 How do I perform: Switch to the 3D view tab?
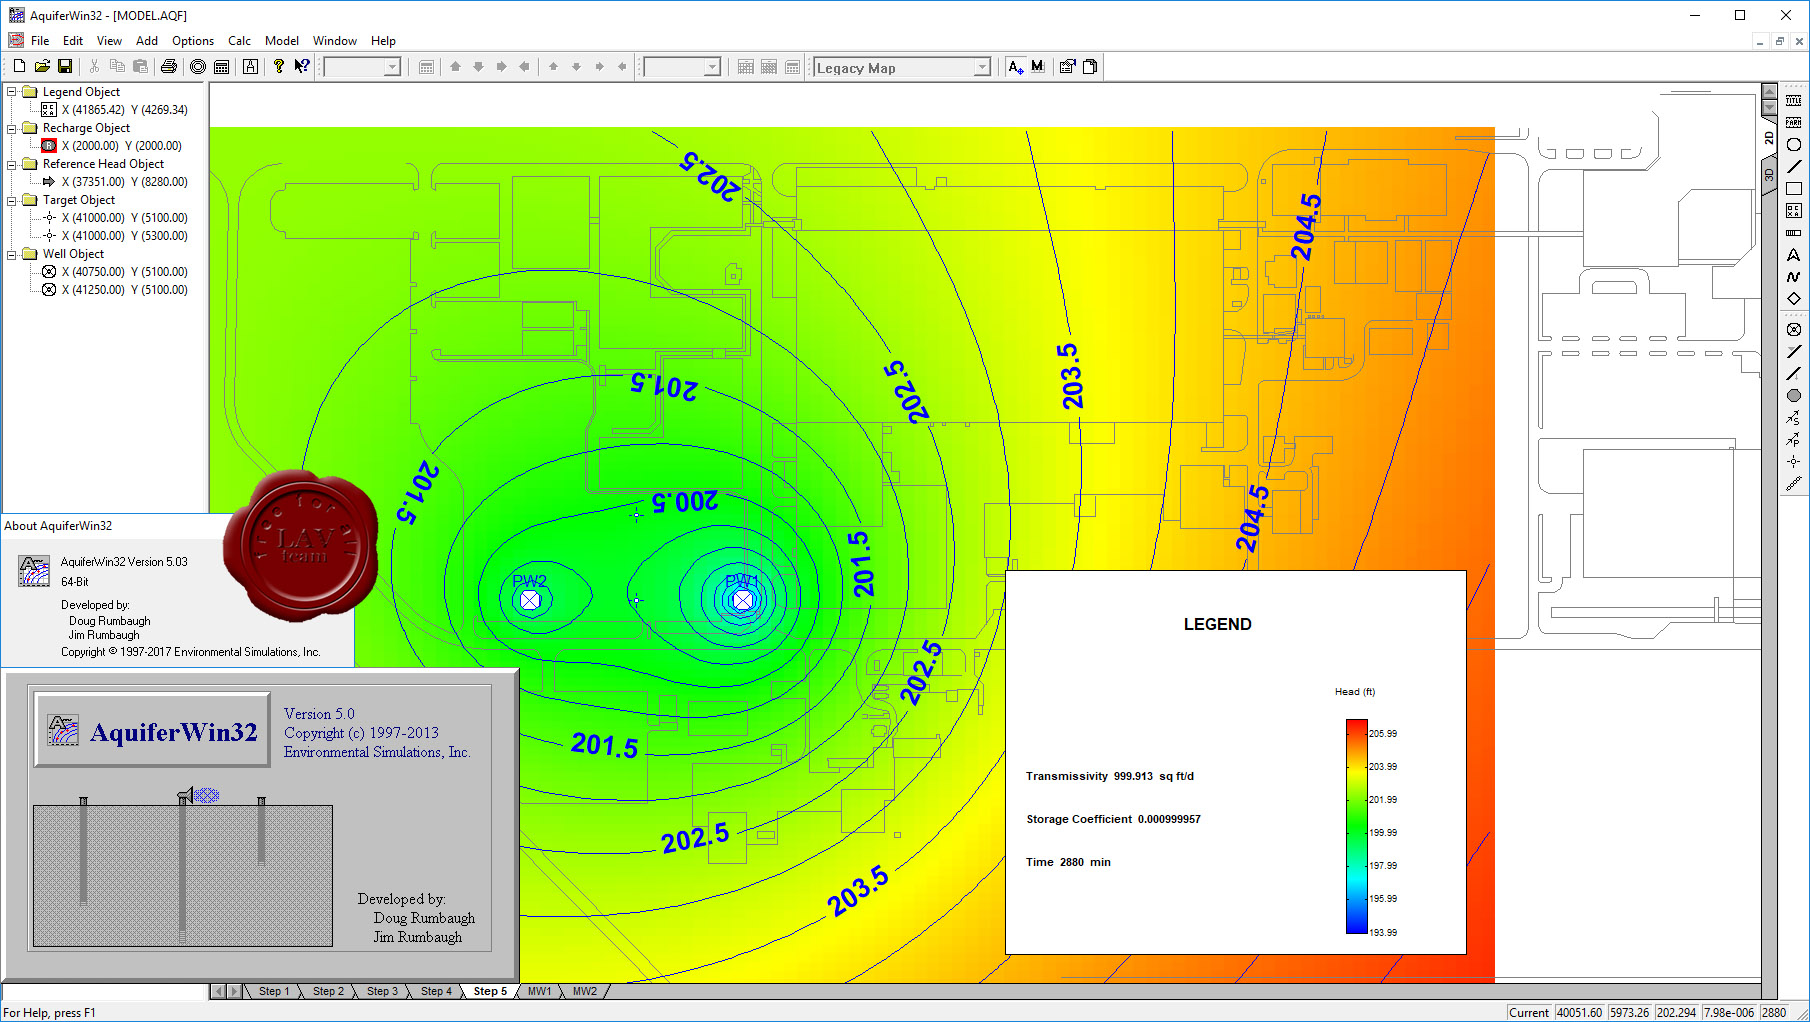(x=1768, y=173)
